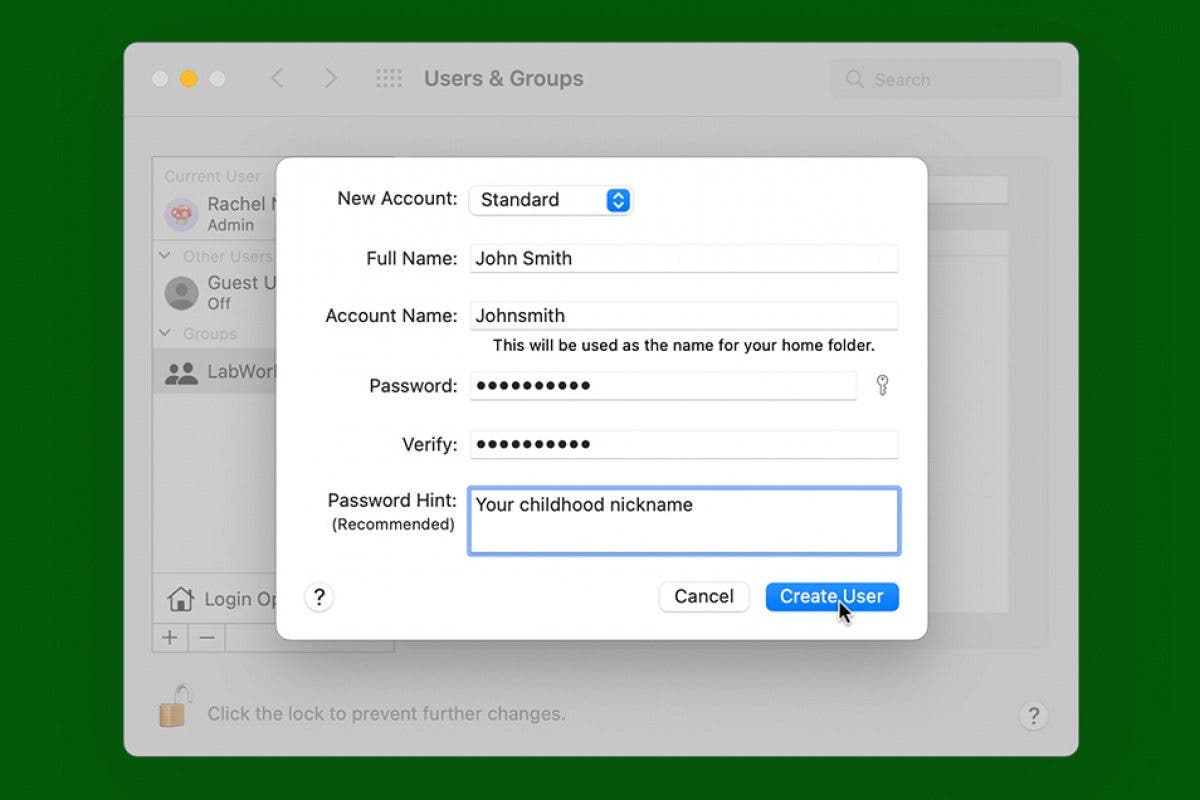This screenshot has height=800, width=1200.
Task: Open the New Account type dropdown
Action: click(x=551, y=200)
